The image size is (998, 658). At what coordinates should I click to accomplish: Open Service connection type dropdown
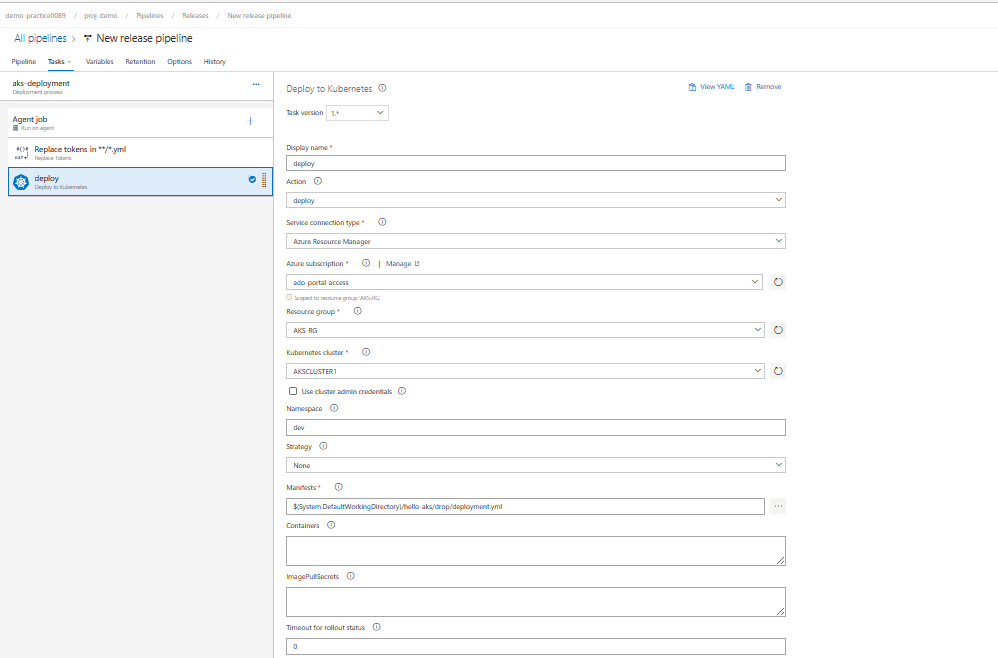point(536,241)
